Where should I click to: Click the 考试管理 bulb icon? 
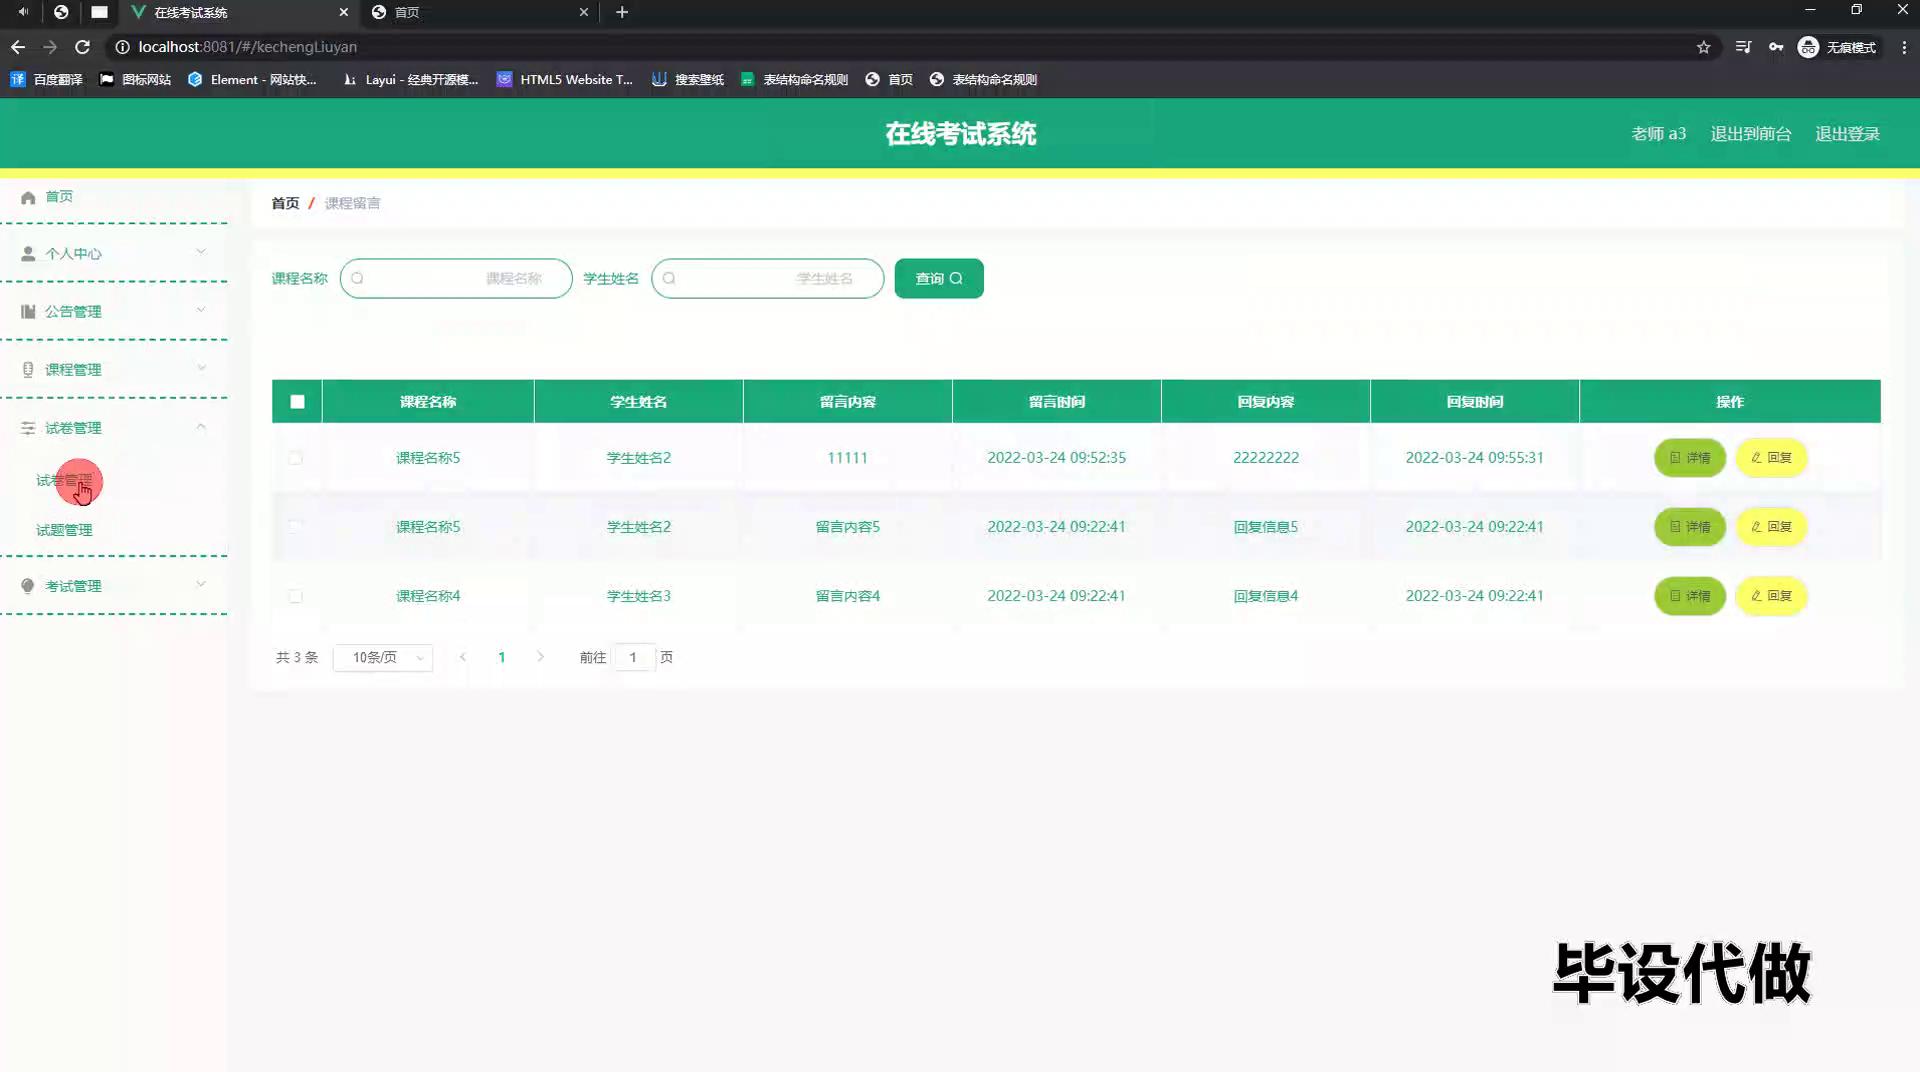(28, 586)
